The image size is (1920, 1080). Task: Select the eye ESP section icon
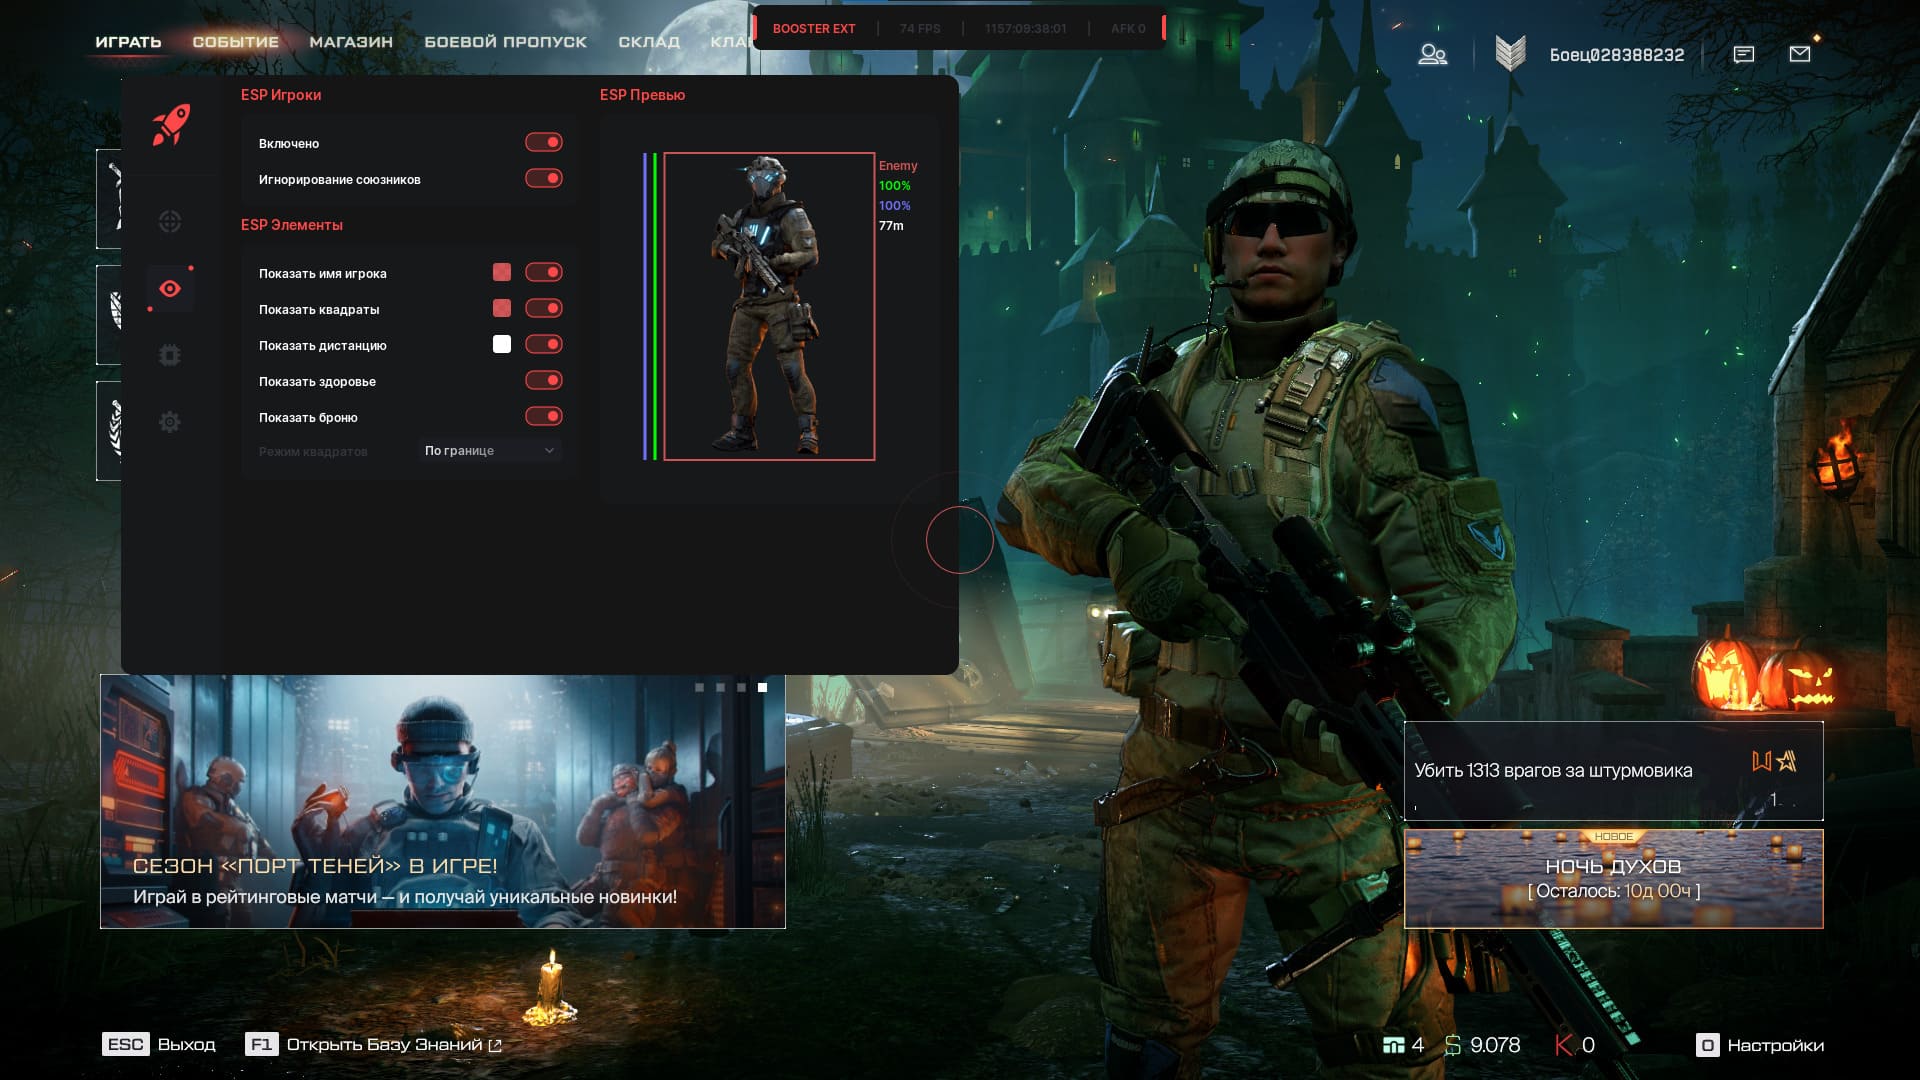point(170,289)
